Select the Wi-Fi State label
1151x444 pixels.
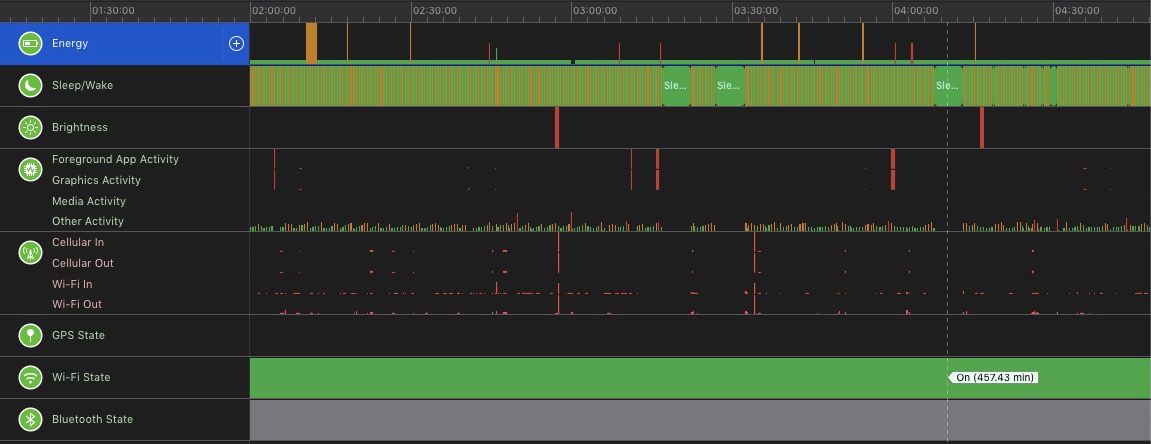point(81,376)
